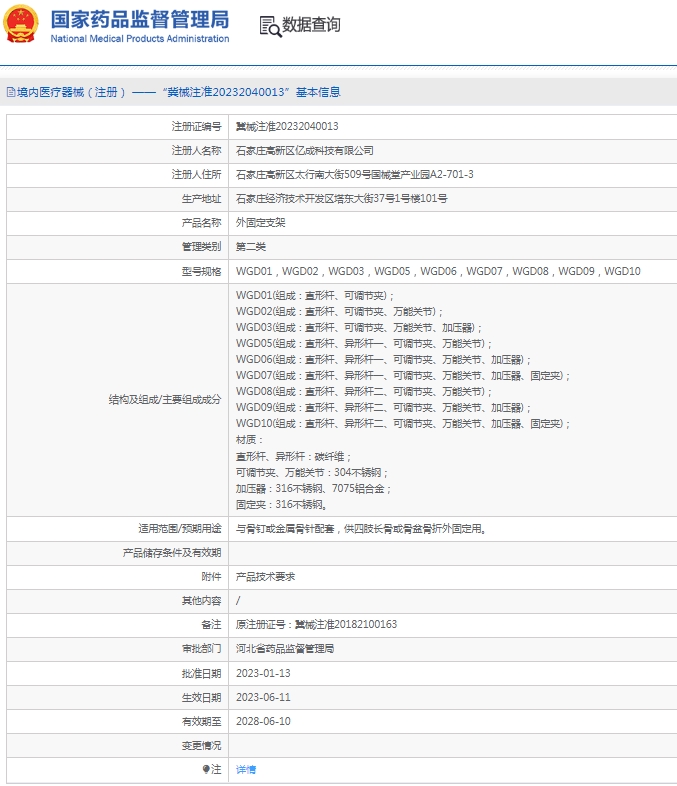Click the 生效日期 label

[x=201, y=697]
